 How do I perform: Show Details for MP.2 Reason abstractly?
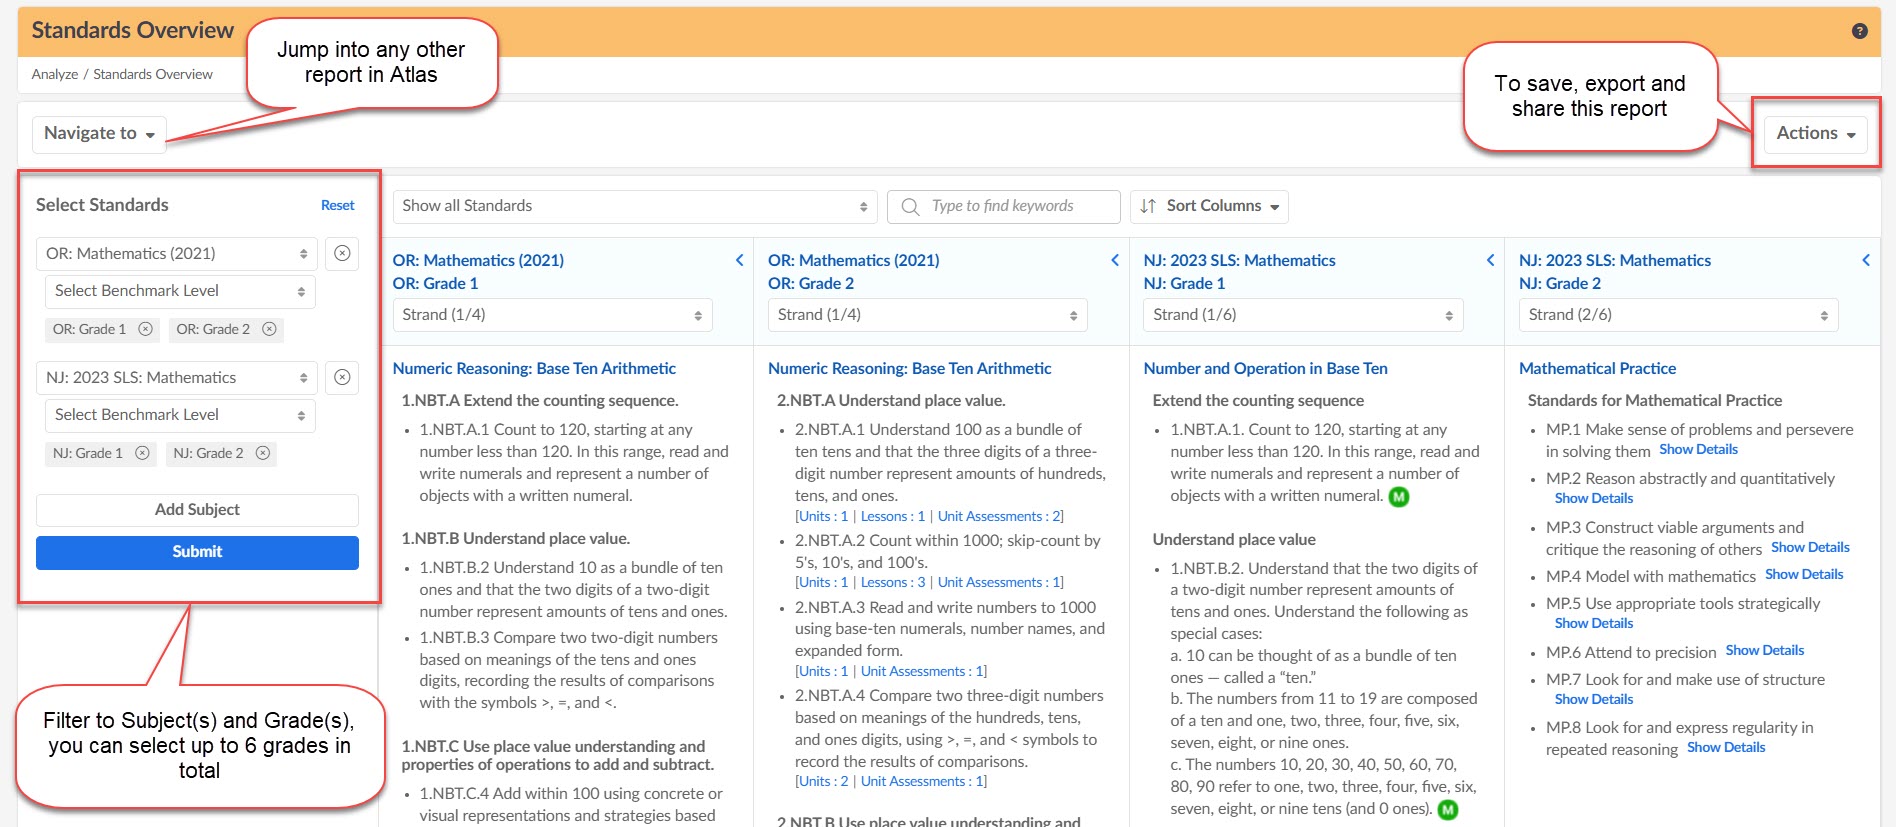tap(1594, 499)
